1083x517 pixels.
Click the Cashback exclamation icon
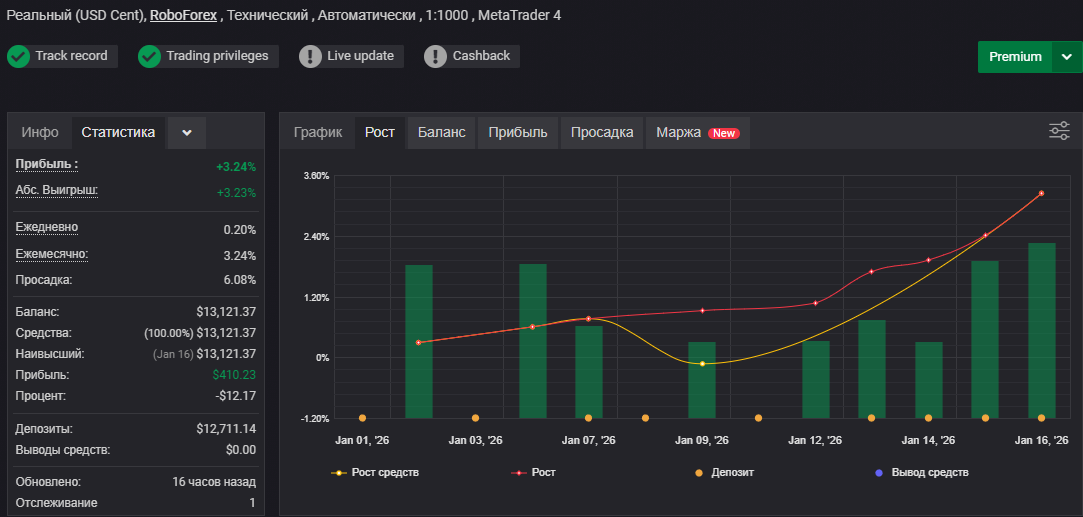click(435, 57)
